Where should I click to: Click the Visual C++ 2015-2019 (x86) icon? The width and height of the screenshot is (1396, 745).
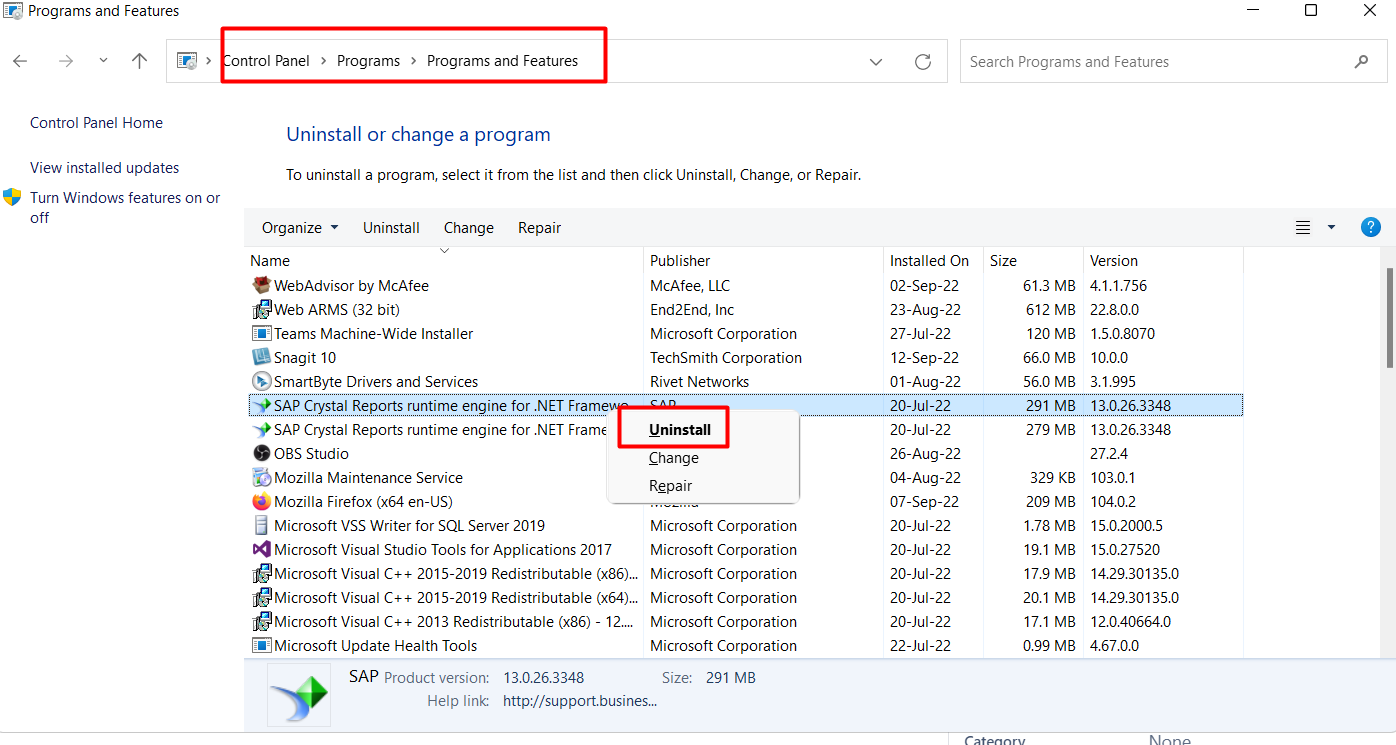pyautogui.click(x=261, y=574)
